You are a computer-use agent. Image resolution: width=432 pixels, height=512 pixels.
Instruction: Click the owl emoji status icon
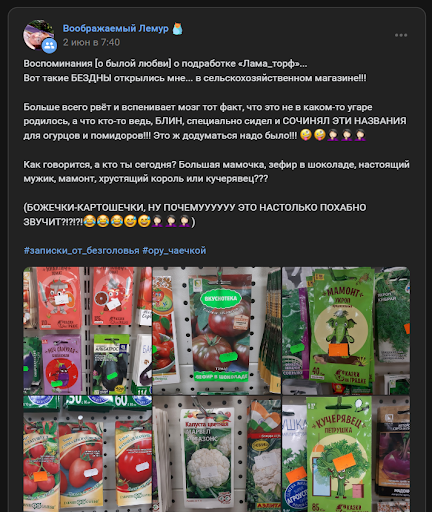point(177,29)
